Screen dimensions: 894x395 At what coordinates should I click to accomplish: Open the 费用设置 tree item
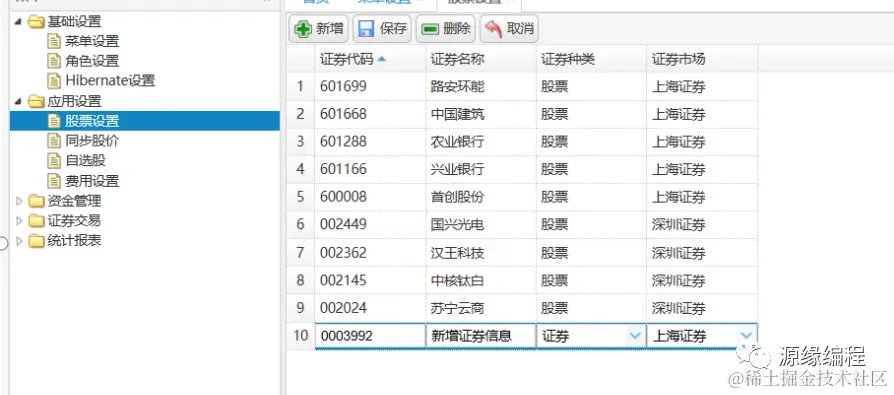point(92,181)
